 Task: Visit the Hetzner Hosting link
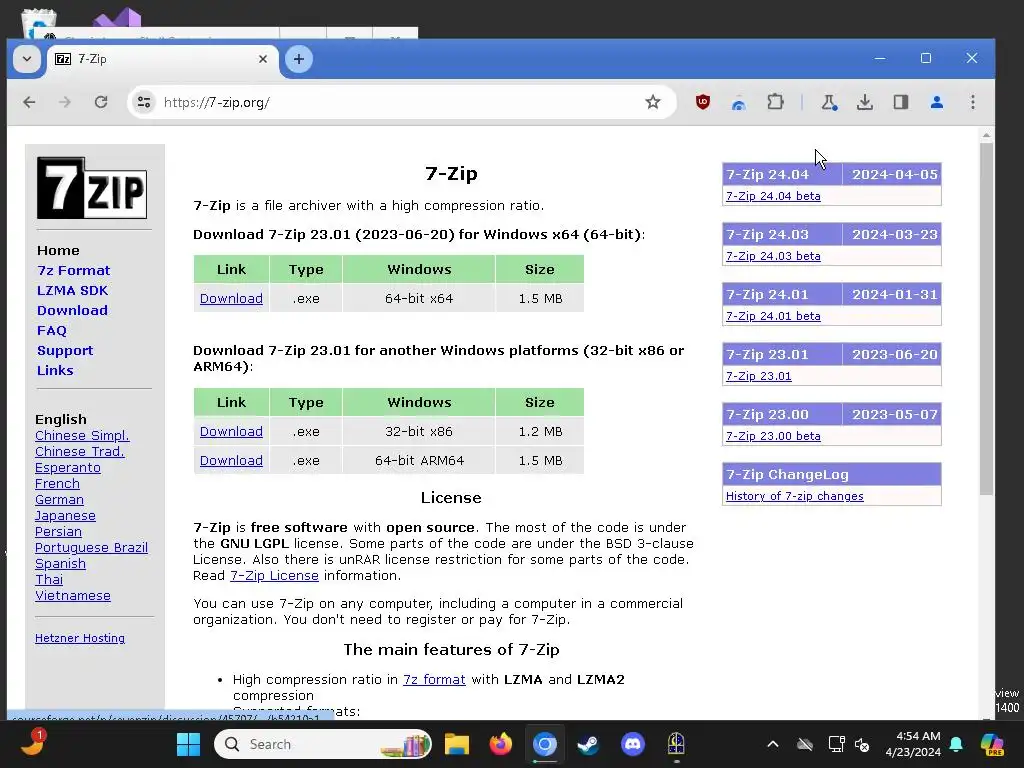(x=80, y=638)
